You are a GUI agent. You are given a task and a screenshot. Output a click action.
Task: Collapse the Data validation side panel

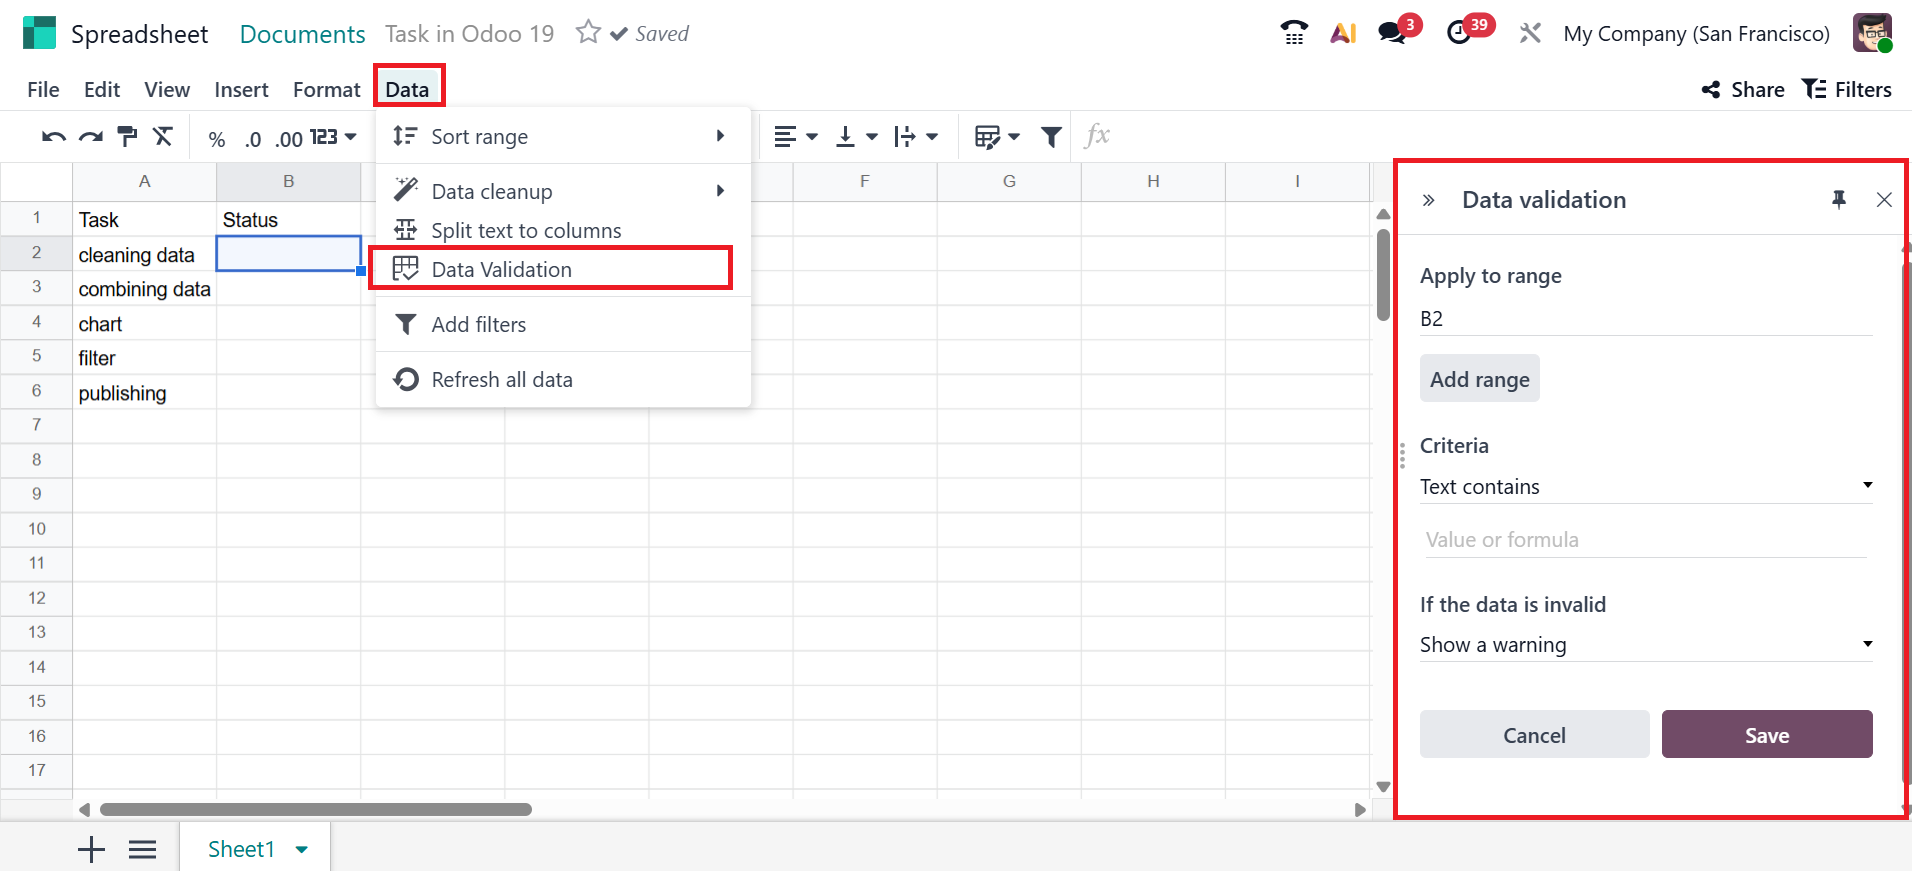(1429, 200)
